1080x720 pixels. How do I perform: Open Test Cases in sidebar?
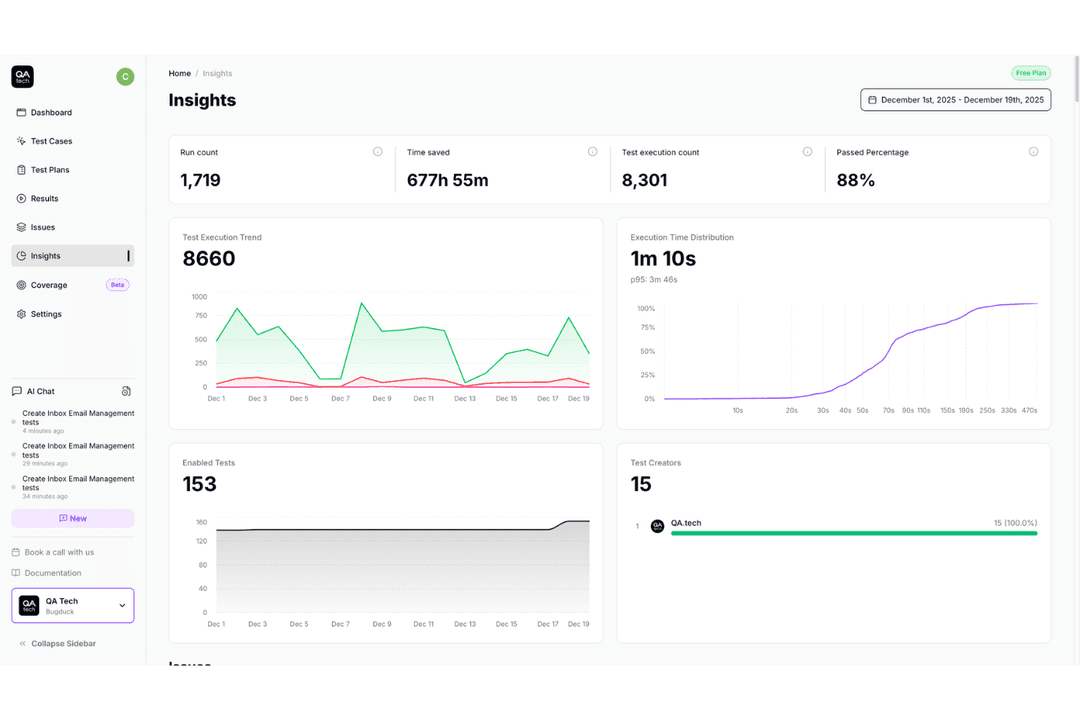72,141
